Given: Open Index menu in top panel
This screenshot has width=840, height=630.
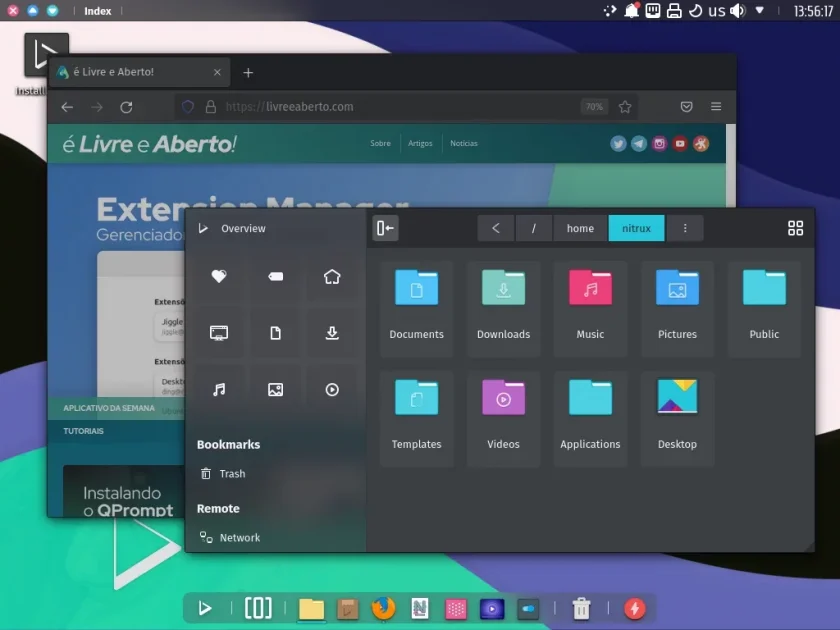Looking at the screenshot, I should (x=98, y=11).
